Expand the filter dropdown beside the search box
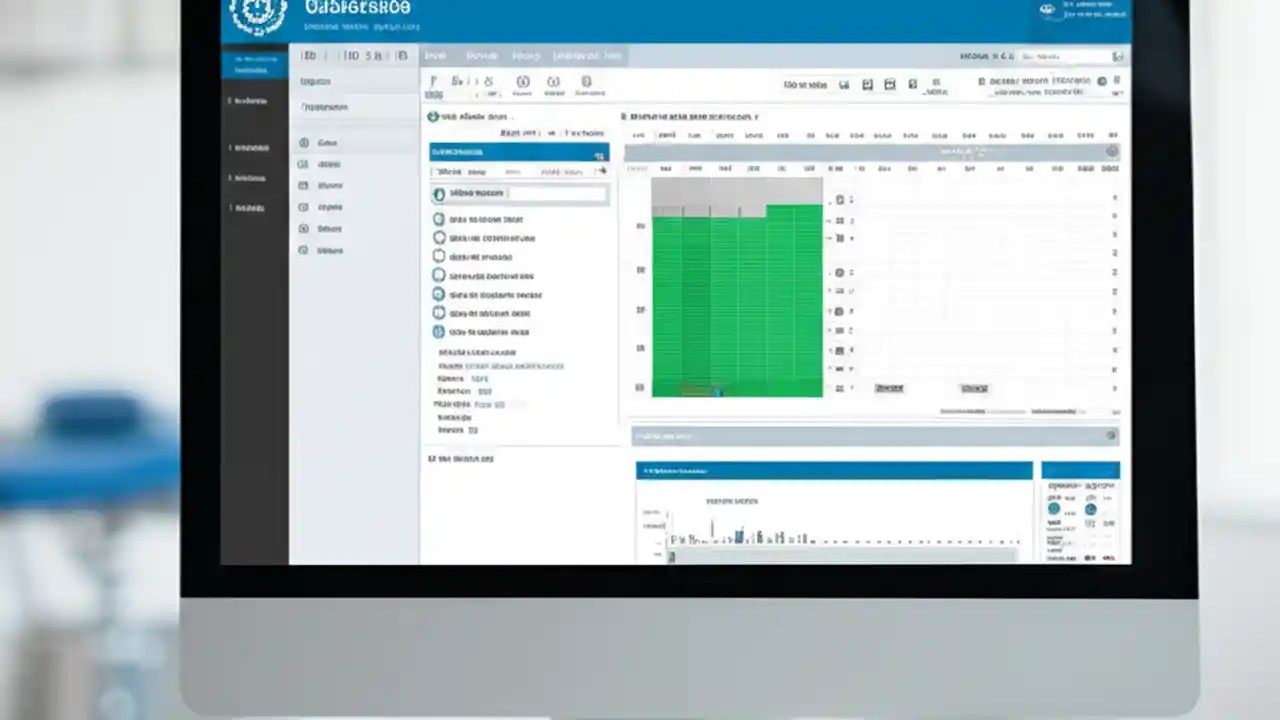The image size is (1280, 720). pyautogui.click(x=1117, y=56)
